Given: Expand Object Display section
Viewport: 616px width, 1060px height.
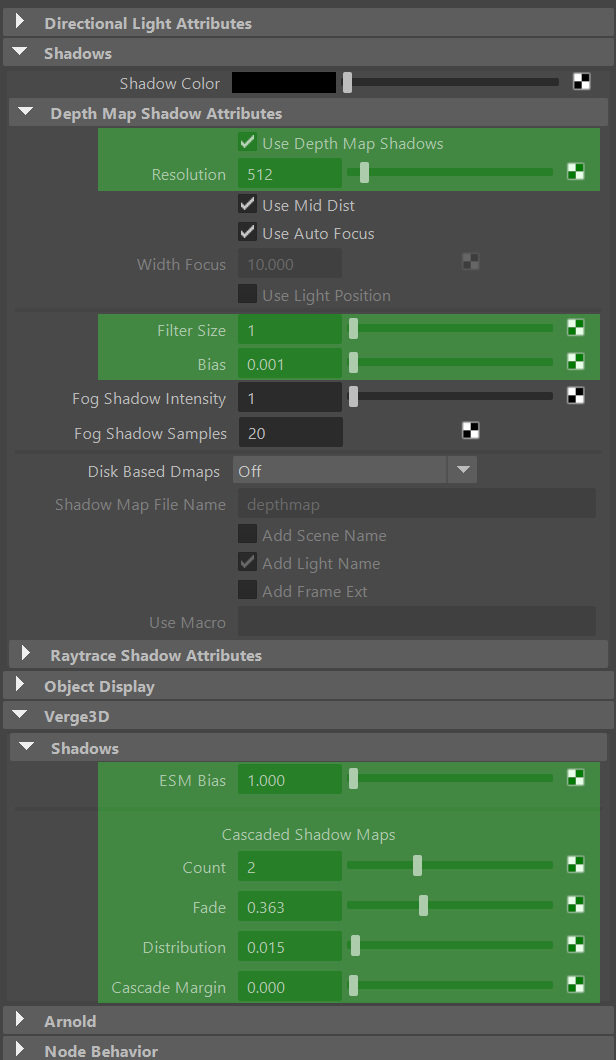Looking at the screenshot, I should pyautogui.click(x=20, y=685).
